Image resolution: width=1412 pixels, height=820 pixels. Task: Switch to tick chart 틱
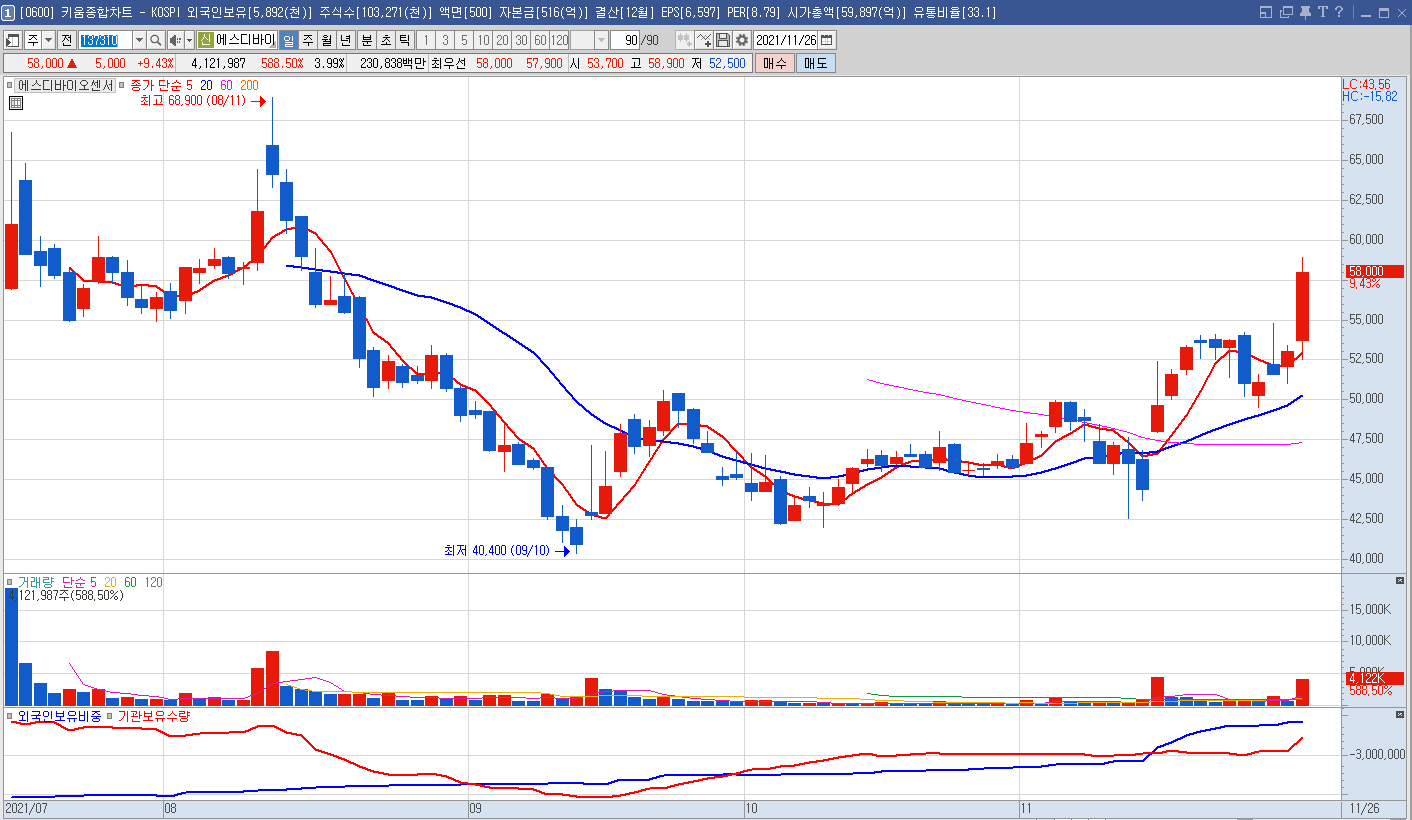tap(404, 40)
